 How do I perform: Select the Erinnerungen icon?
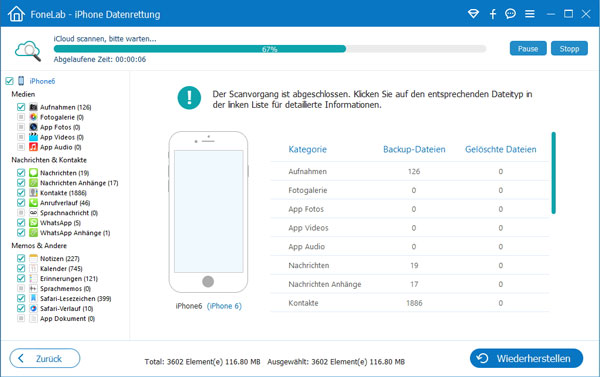34,278
